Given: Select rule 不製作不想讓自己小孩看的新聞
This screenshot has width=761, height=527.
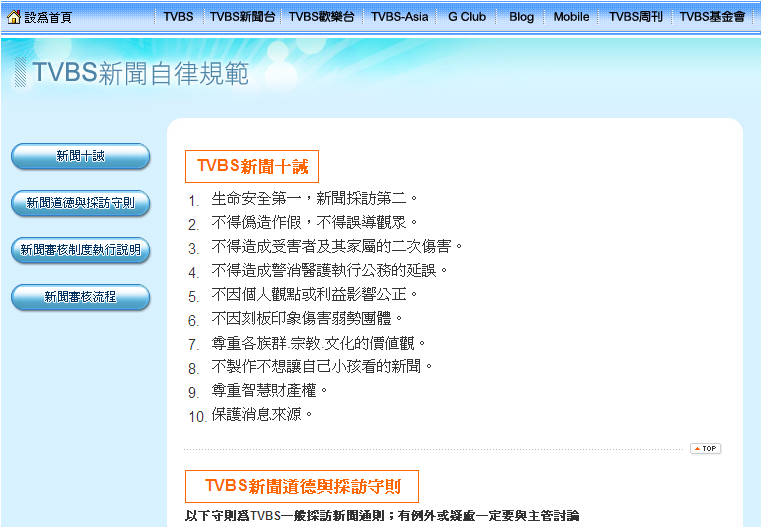Looking at the screenshot, I should 322,366.
